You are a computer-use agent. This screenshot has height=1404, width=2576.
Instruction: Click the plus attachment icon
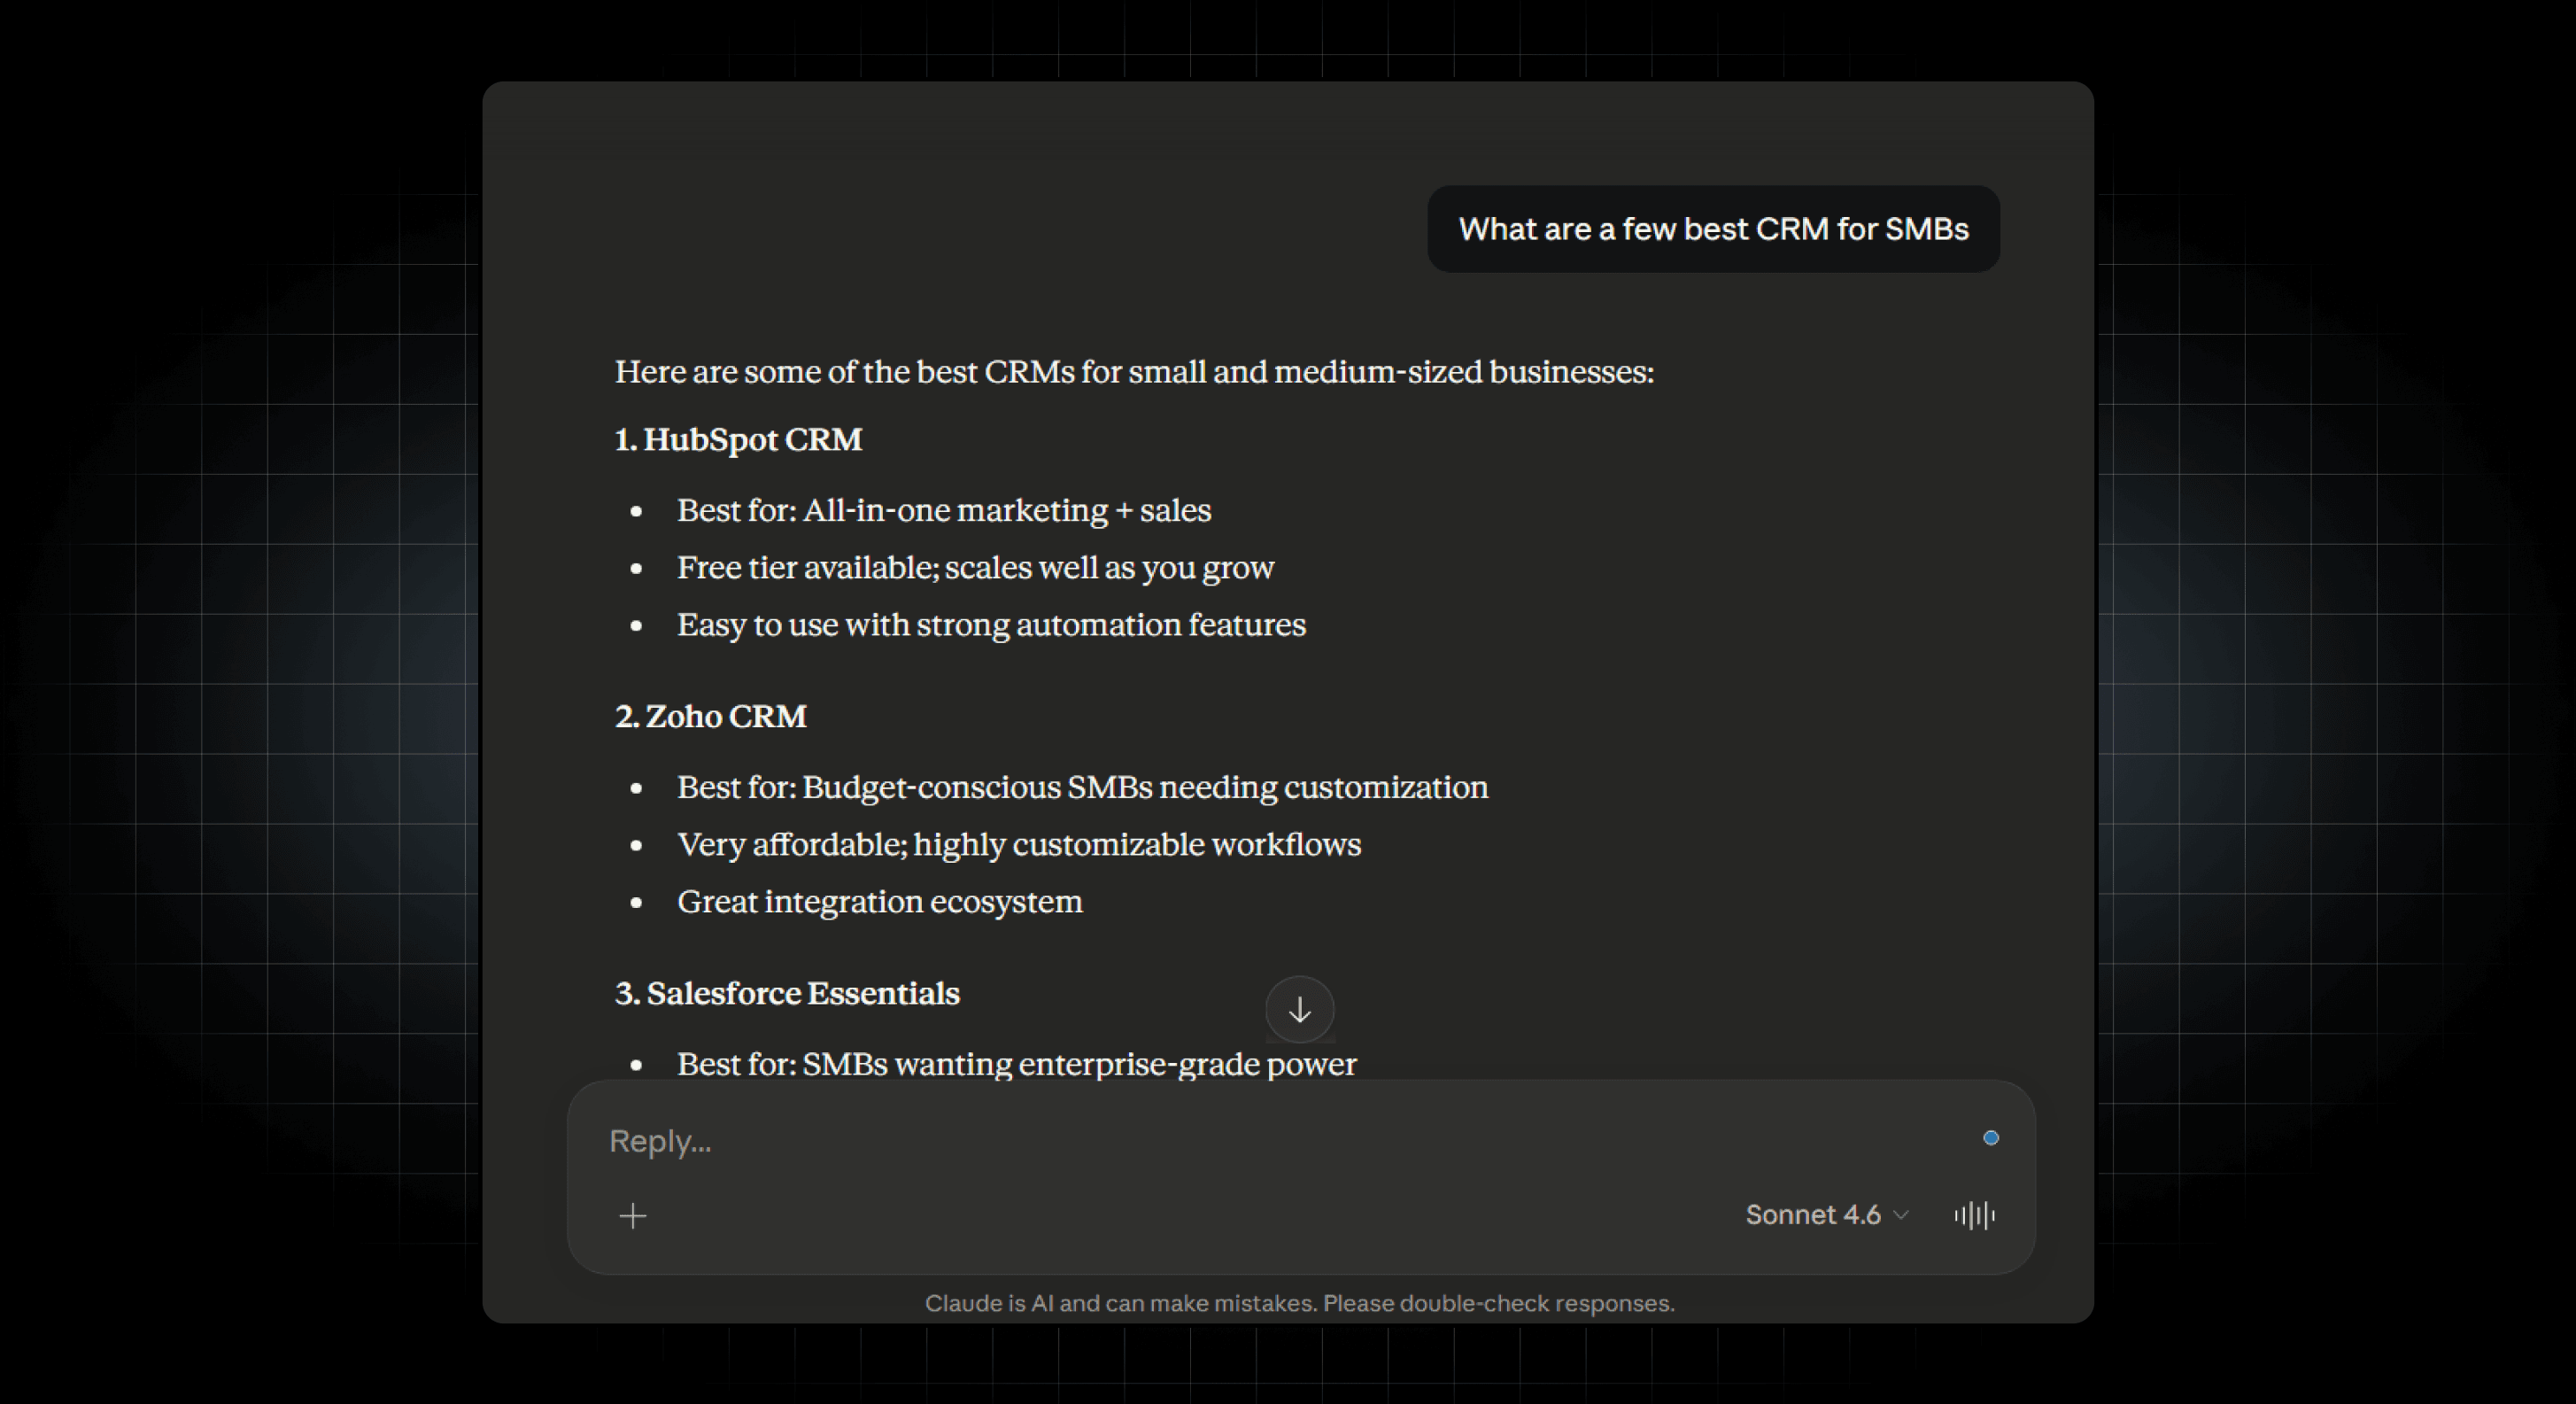pos(633,1216)
